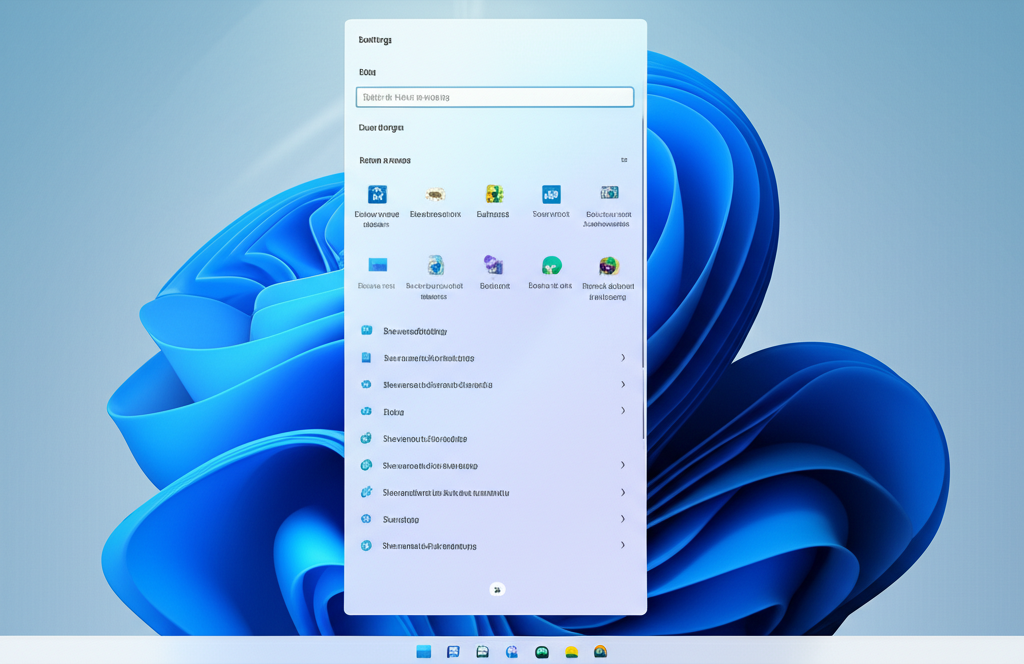Click the multicolor 'Boreck dobont' app icon
1024x664 pixels.
point(609,266)
